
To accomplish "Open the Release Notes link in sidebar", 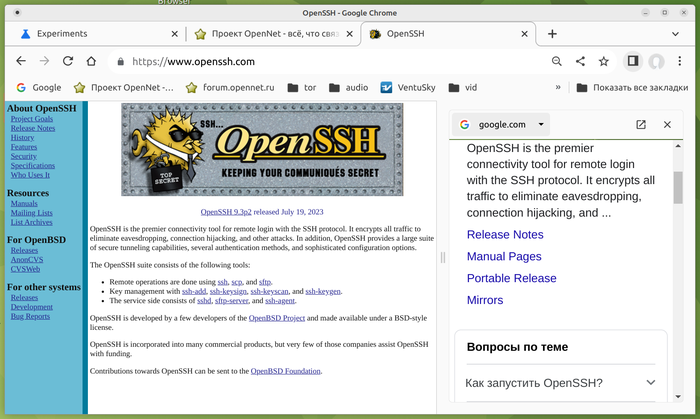I will tap(33, 128).
